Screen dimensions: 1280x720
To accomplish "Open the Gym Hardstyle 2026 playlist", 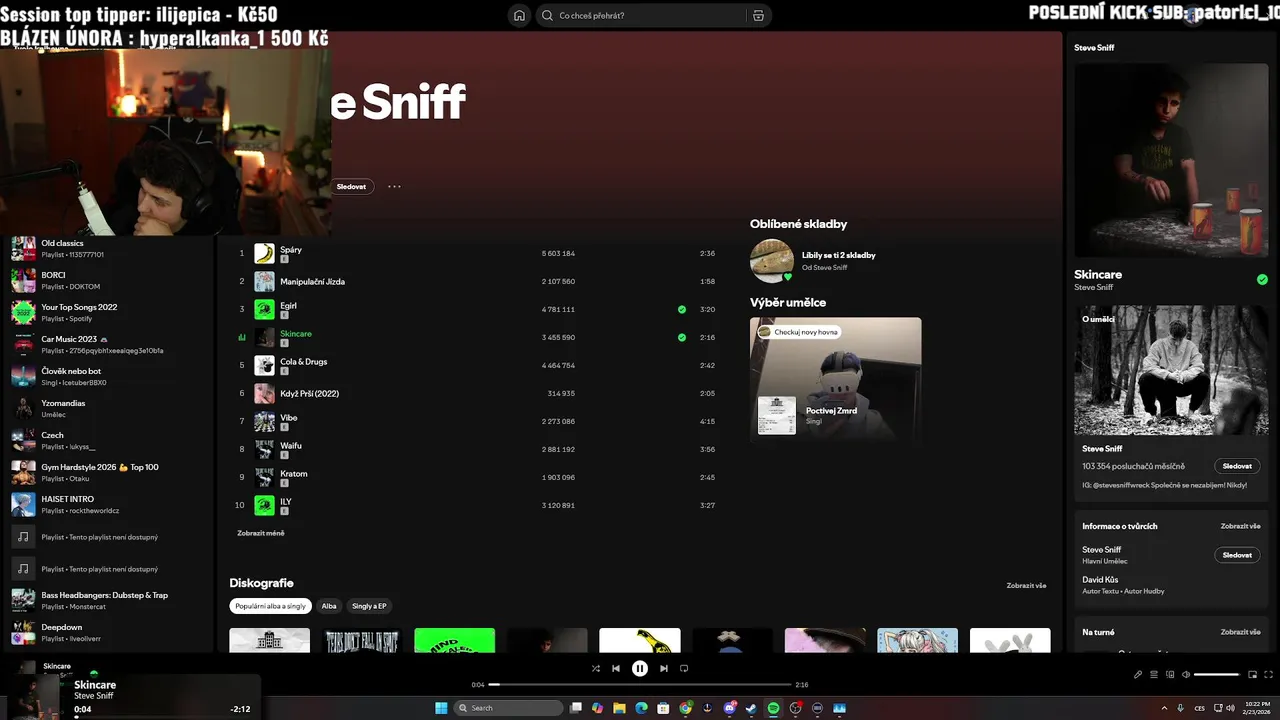I will 110,473.
